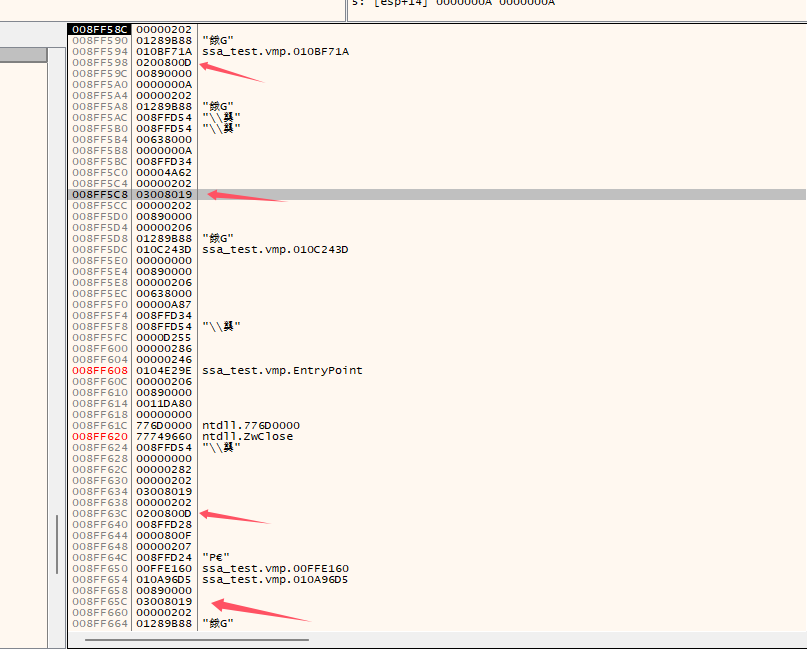Select stack address 008FF5B8
The width and height of the screenshot is (807, 649).
pyautogui.click(x=99, y=150)
